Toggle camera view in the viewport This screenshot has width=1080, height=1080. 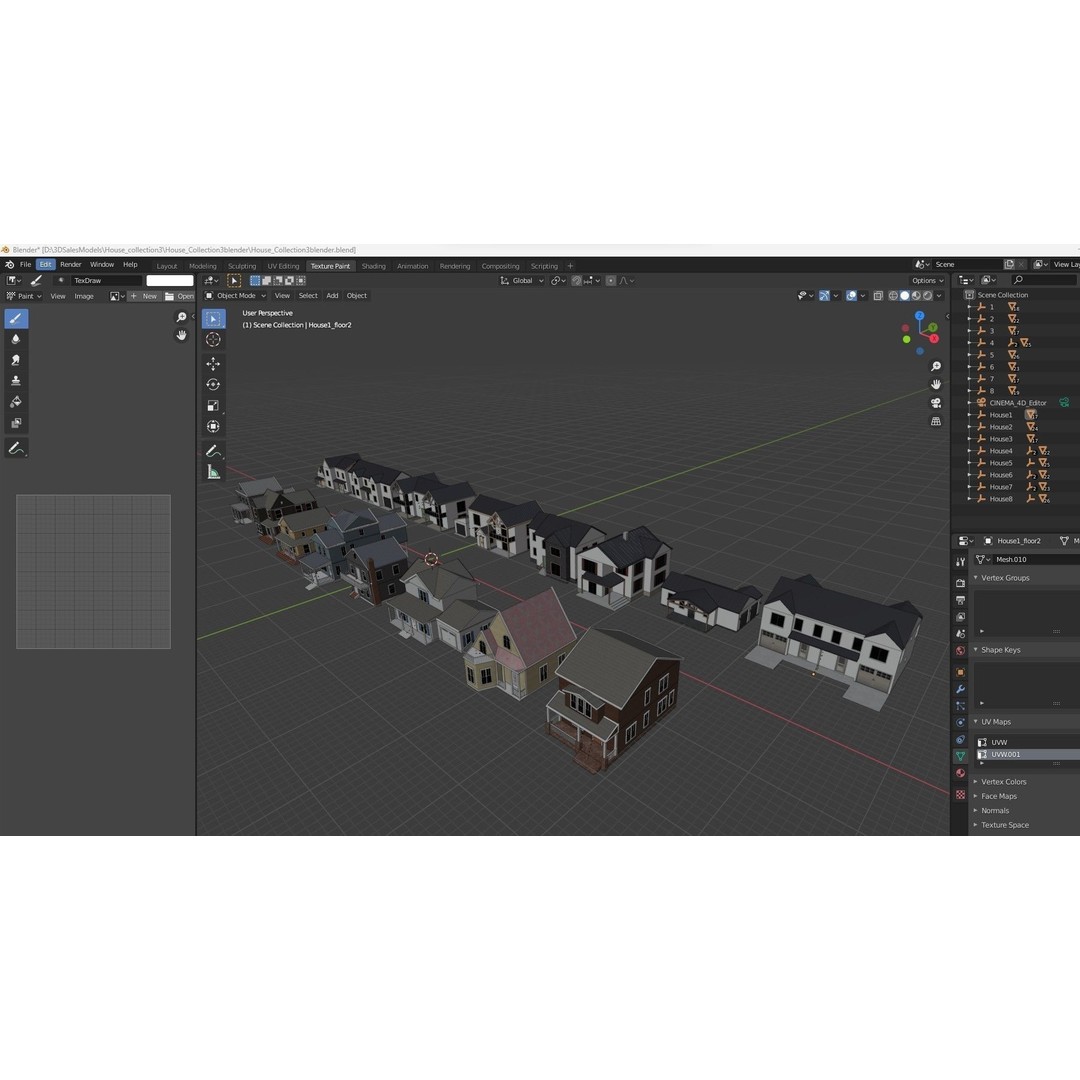(935, 403)
